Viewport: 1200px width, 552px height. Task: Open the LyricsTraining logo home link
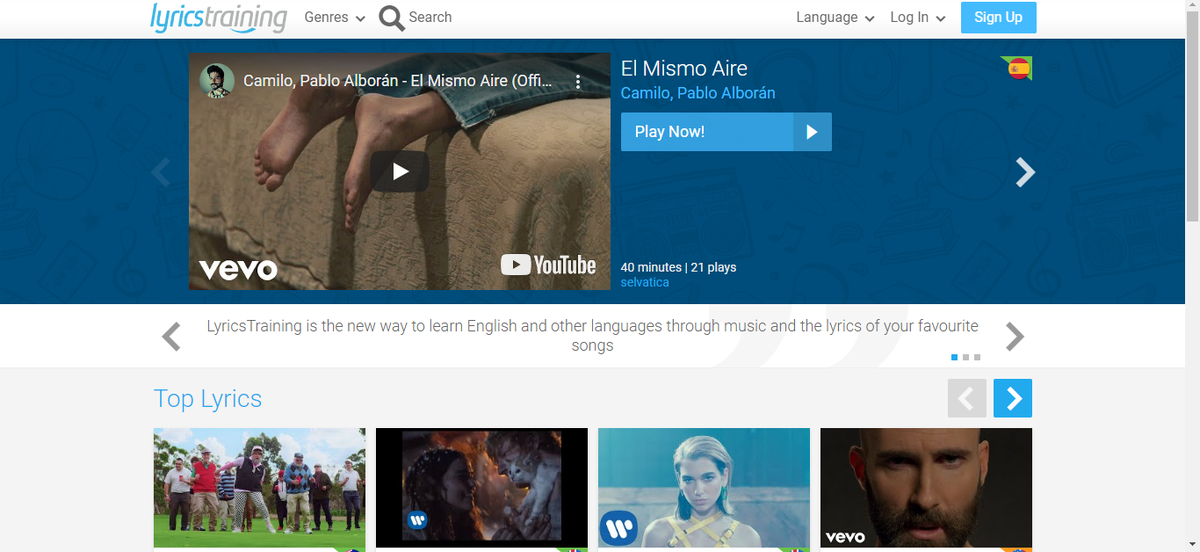click(218, 17)
